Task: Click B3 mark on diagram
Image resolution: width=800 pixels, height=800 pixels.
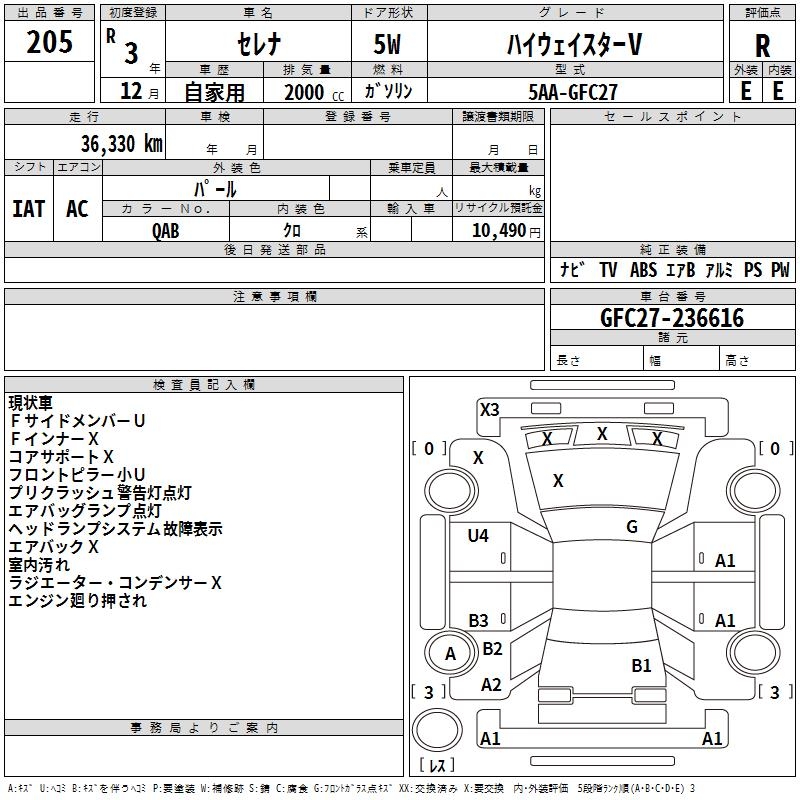Action: 479,621
